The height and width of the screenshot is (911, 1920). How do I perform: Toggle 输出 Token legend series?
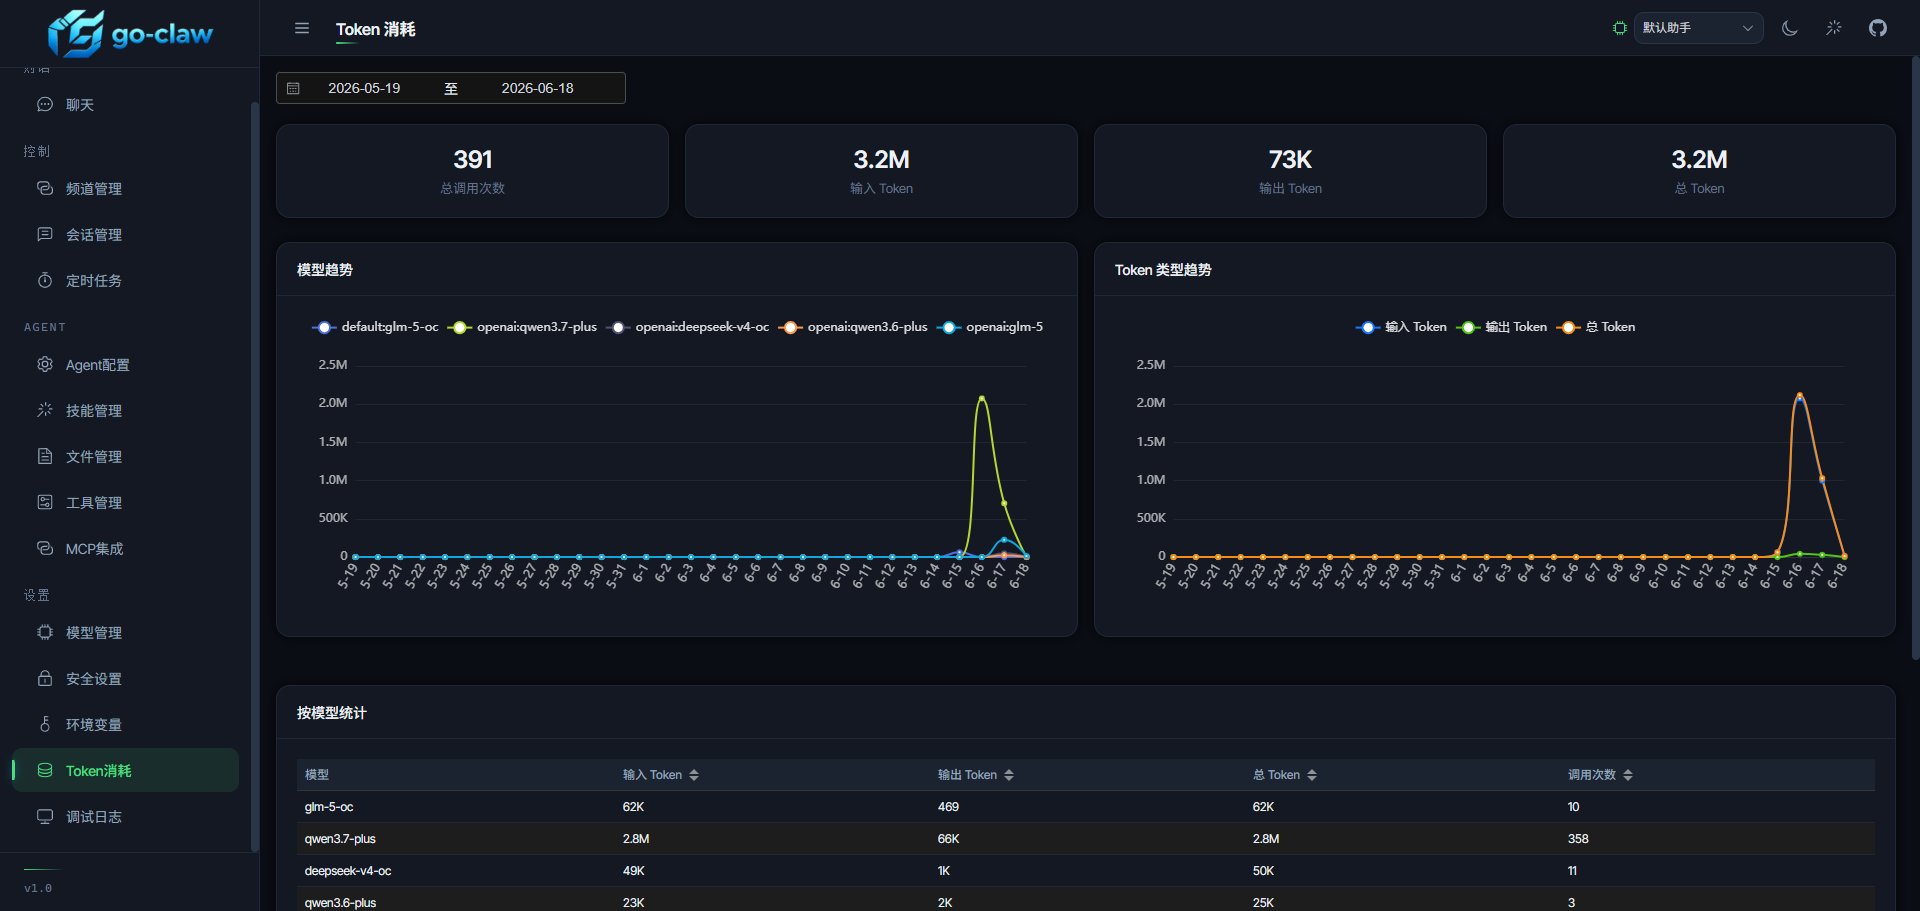[x=1502, y=327]
